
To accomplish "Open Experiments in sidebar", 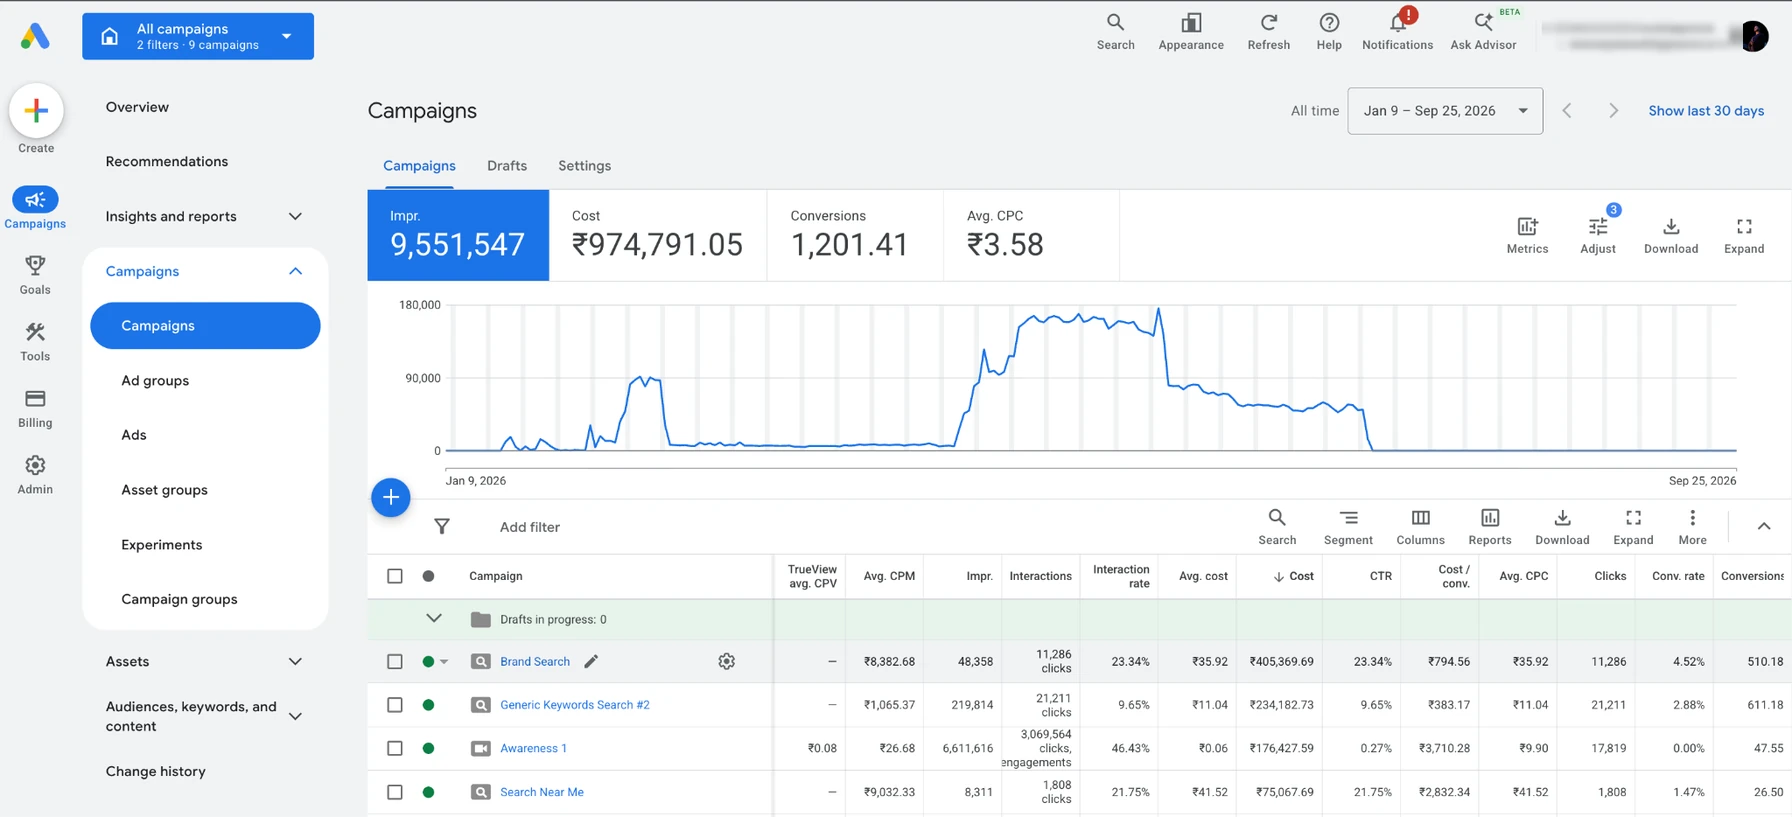I will point(162,544).
